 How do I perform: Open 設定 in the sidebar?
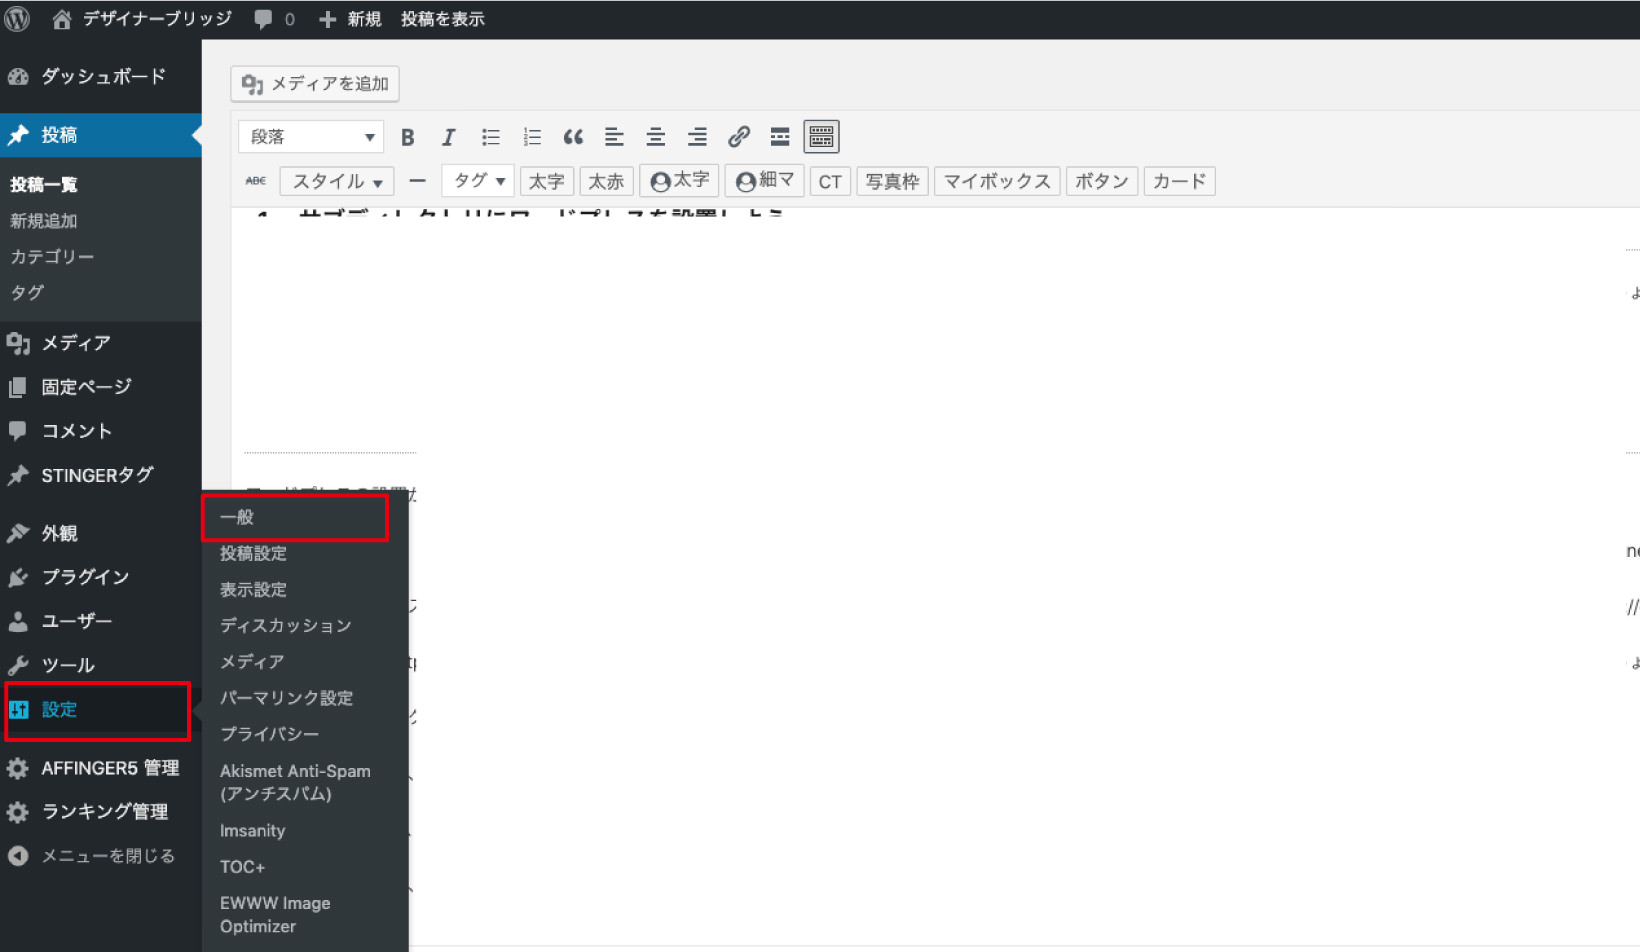coord(59,710)
